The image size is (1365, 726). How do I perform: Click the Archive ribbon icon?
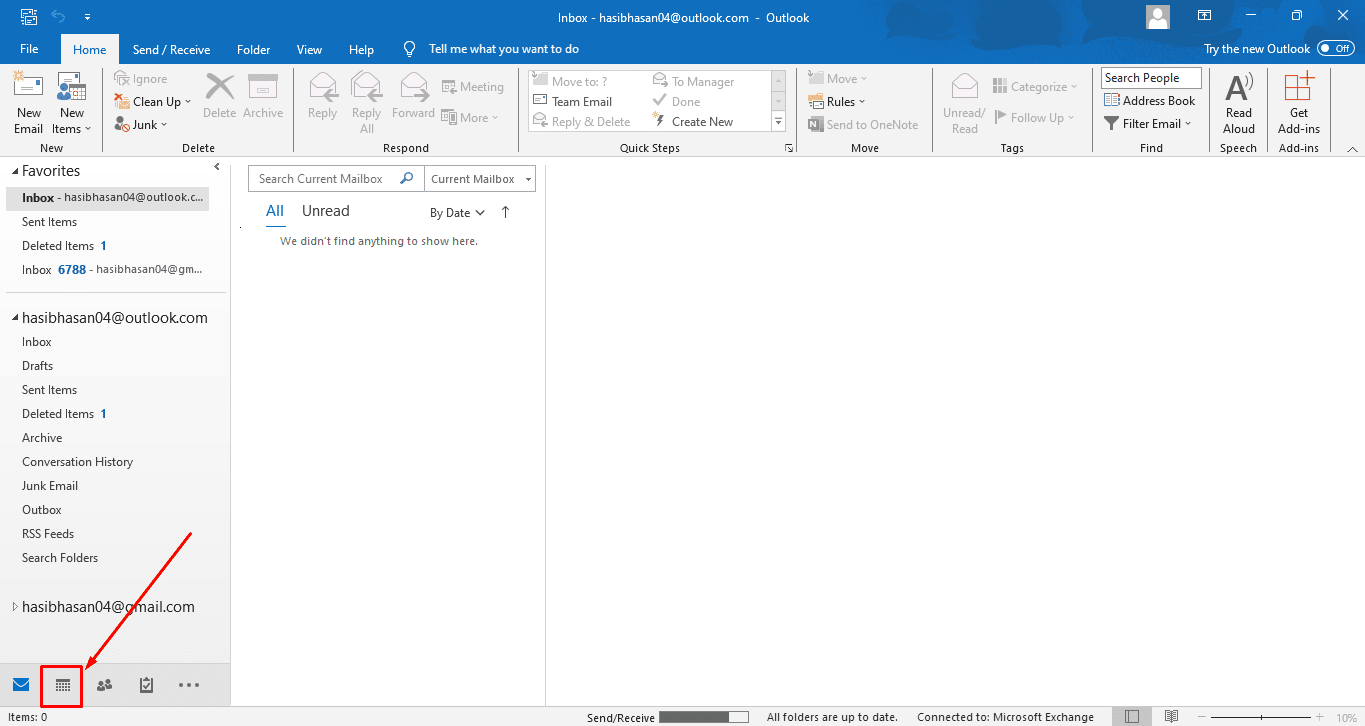(x=263, y=96)
